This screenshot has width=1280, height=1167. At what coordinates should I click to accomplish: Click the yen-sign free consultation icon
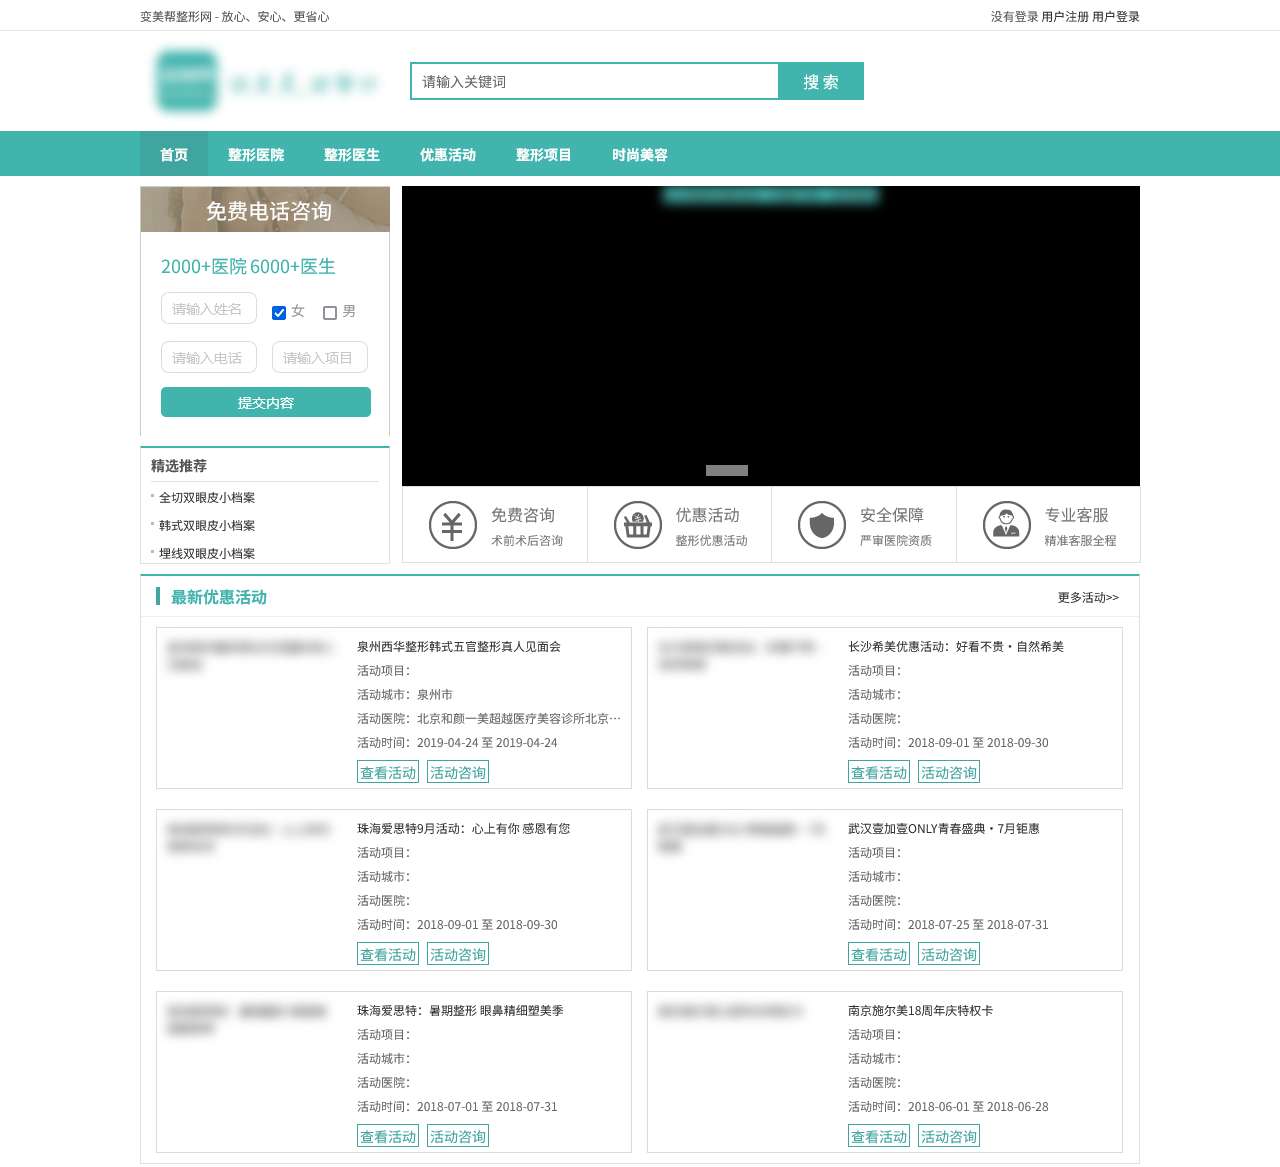(x=453, y=525)
